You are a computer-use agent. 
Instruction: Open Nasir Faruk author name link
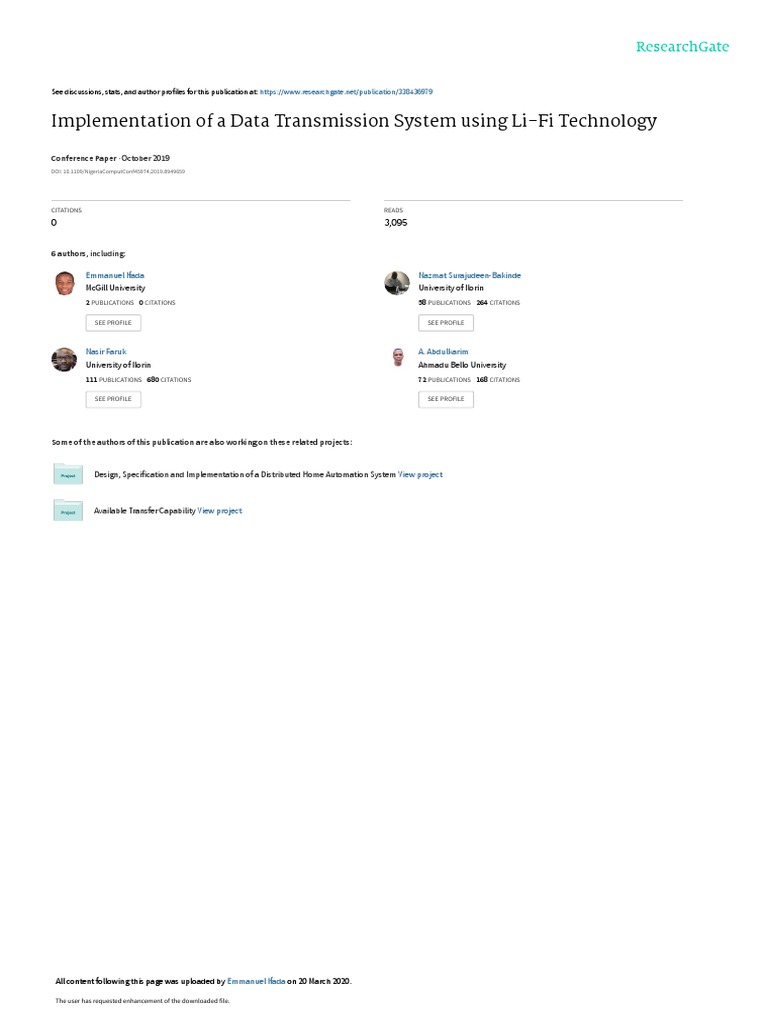tap(106, 351)
